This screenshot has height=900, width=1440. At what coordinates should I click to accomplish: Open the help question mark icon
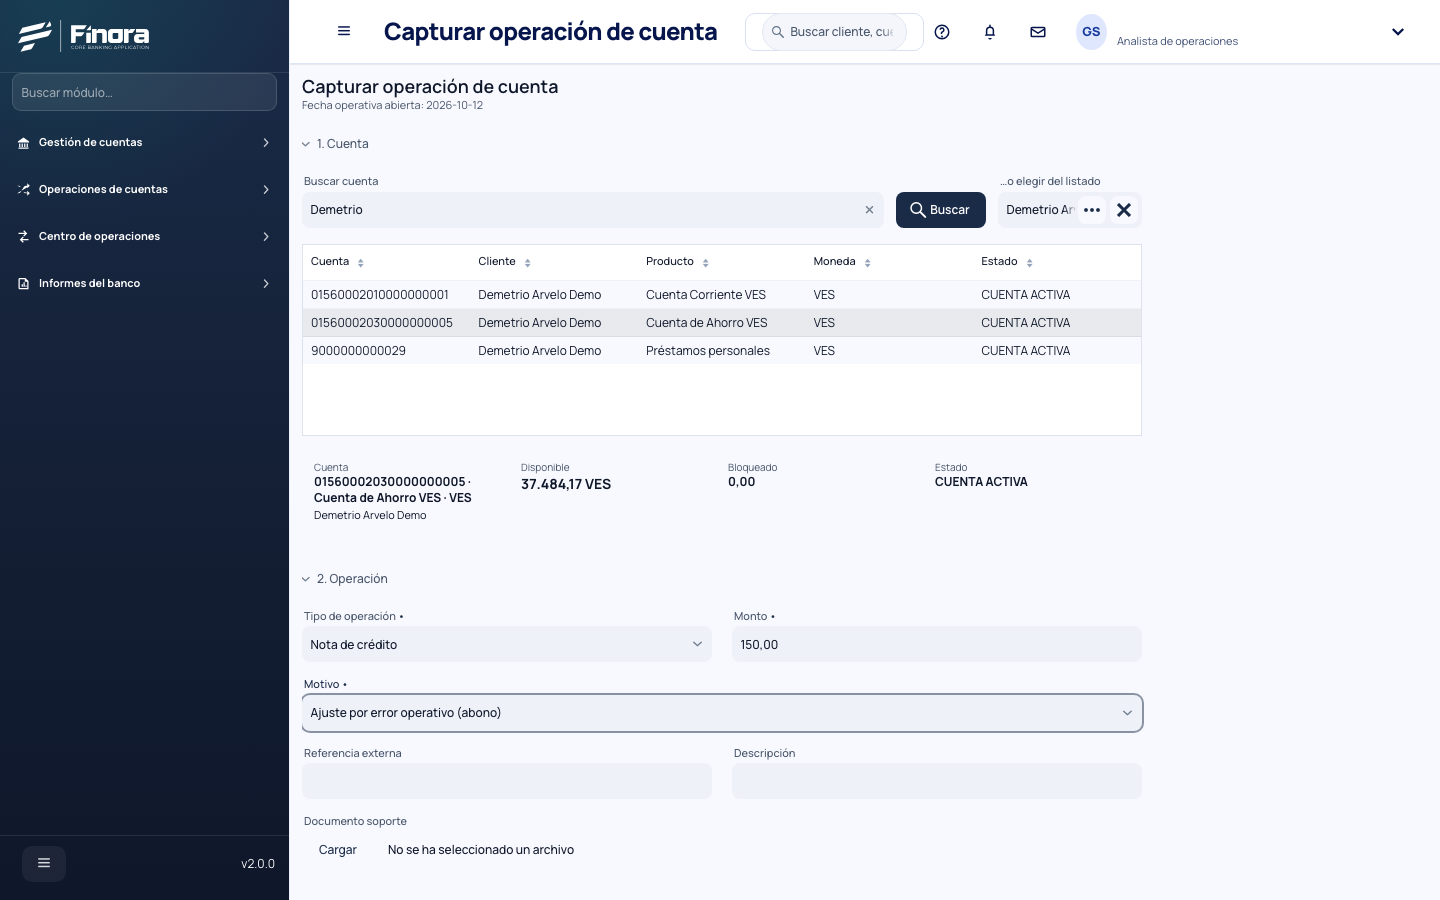(x=942, y=32)
